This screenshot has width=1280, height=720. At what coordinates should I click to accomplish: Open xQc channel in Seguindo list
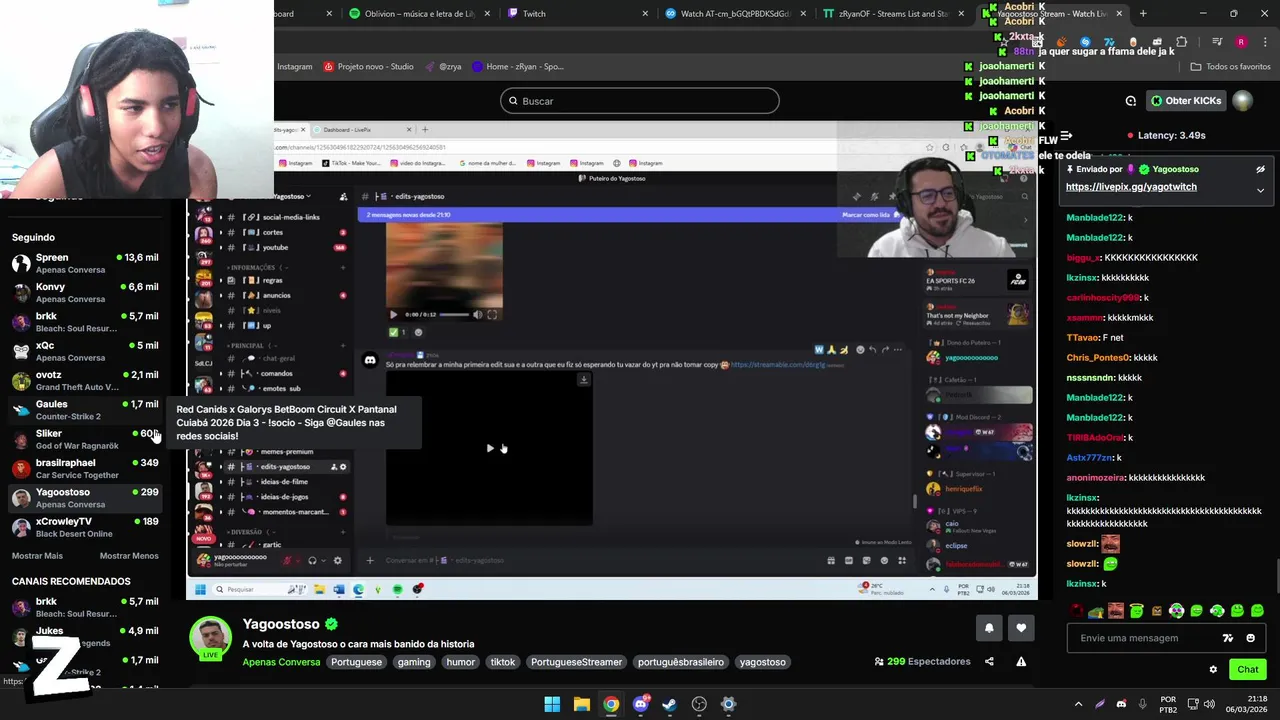click(85, 351)
